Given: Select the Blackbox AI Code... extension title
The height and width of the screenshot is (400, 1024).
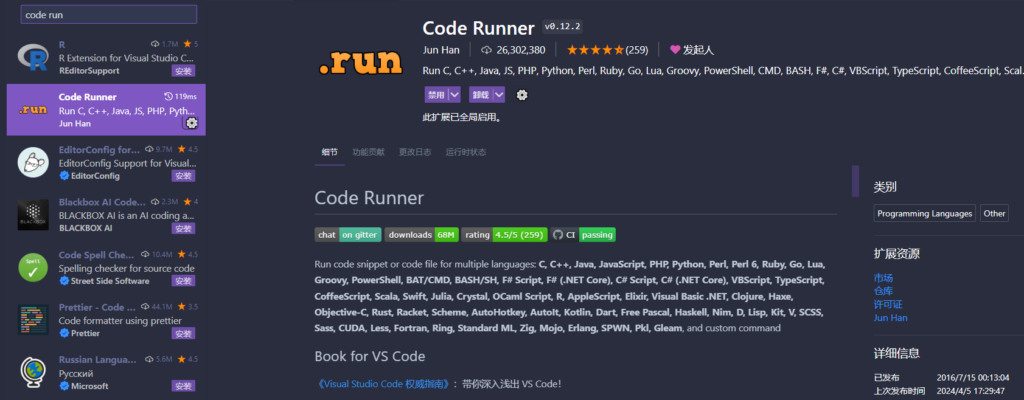Looking at the screenshot, I should (102, 202).
